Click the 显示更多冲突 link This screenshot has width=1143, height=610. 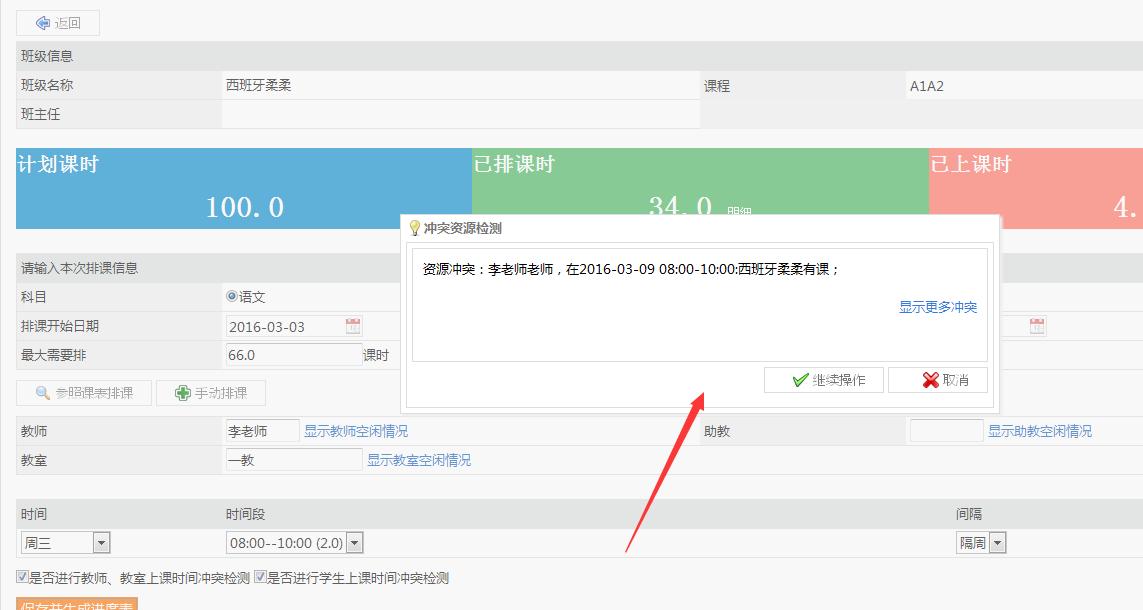937,308
